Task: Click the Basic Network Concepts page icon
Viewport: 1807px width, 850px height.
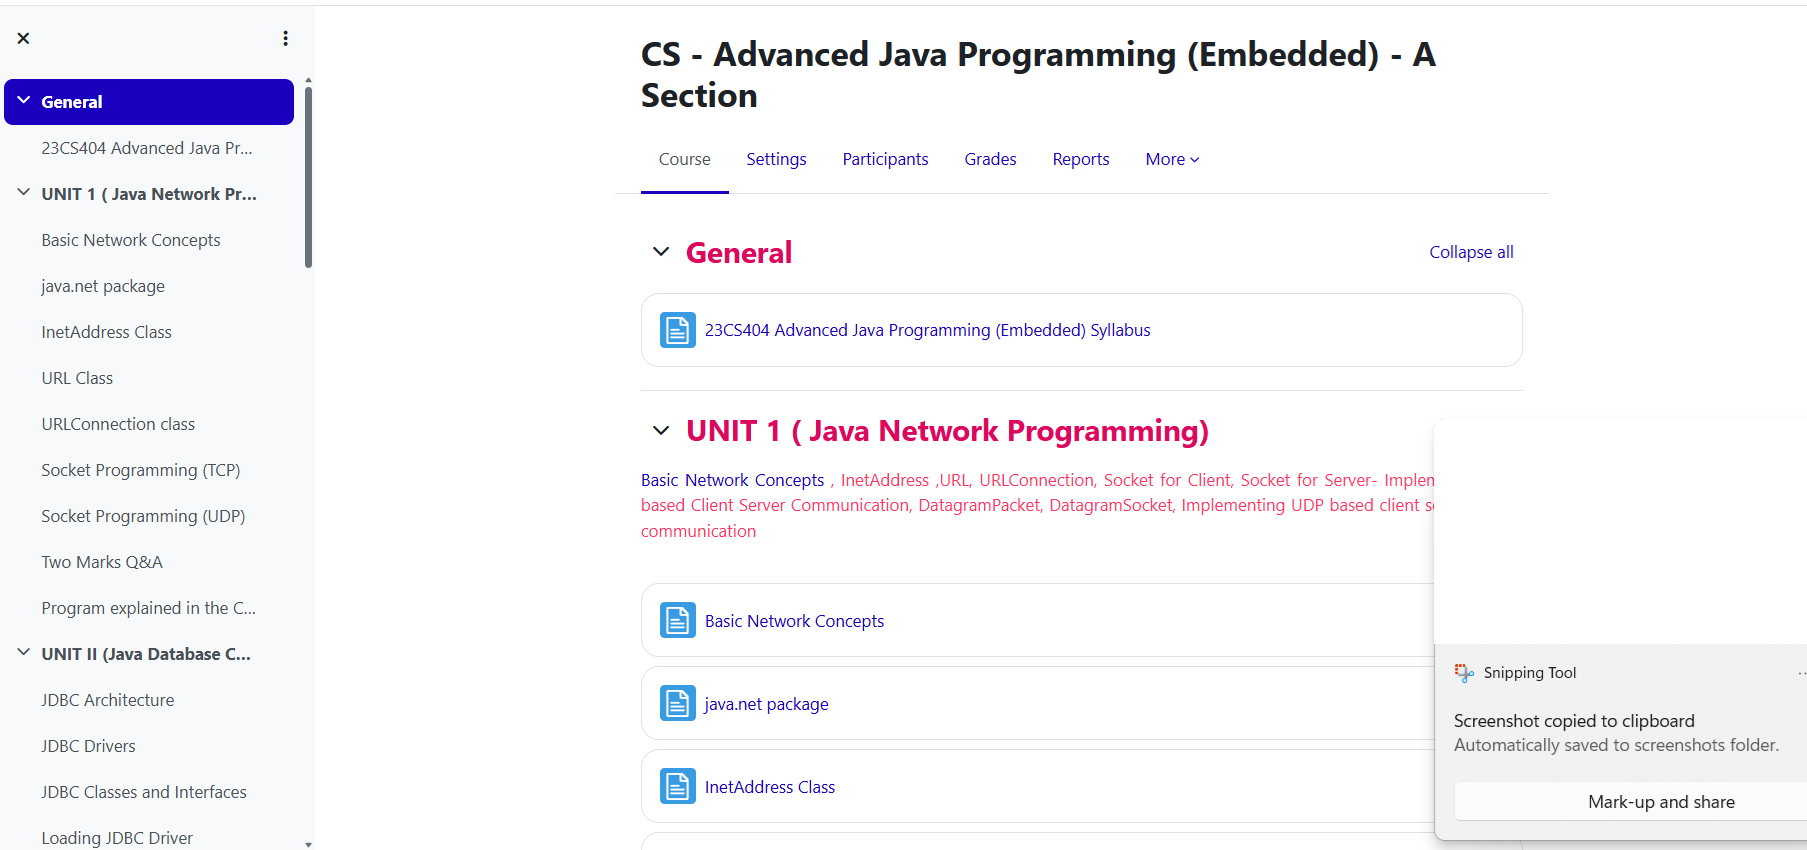Action: coord(677,621)
